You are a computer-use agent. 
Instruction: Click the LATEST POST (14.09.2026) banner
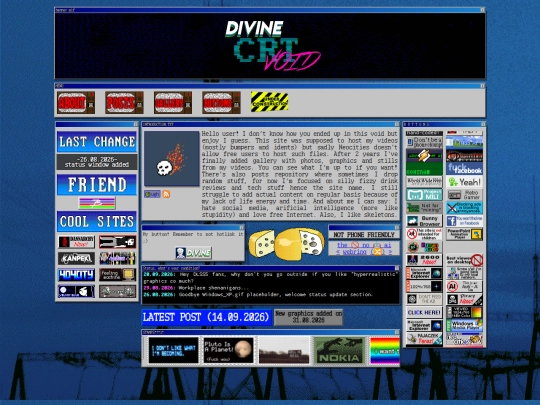tap(207, 317)
